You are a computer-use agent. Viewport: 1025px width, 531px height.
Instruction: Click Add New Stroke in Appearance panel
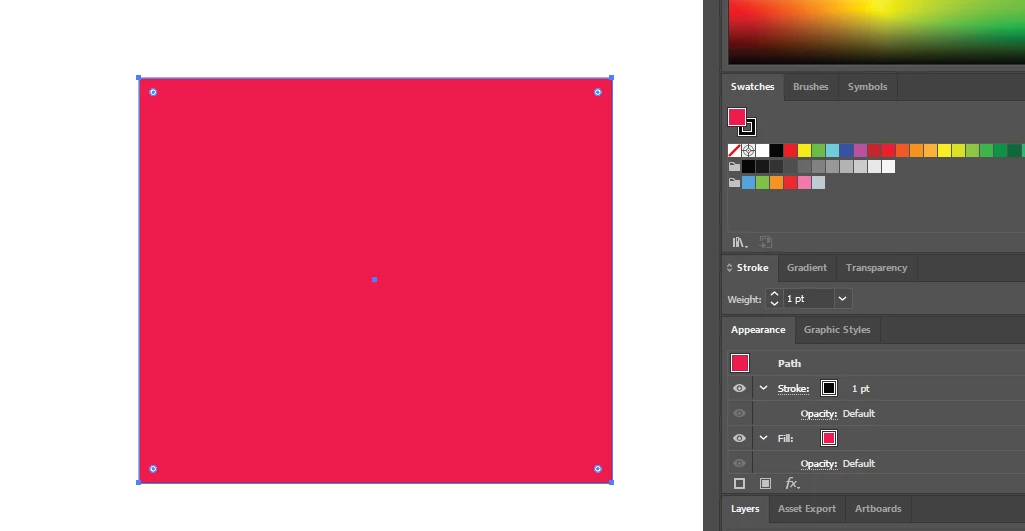739,483
